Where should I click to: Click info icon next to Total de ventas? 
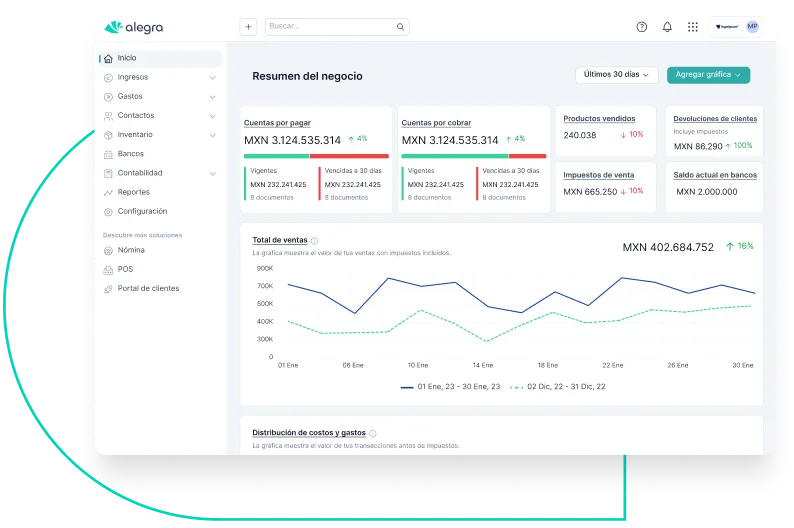click(x=315, y=241)
